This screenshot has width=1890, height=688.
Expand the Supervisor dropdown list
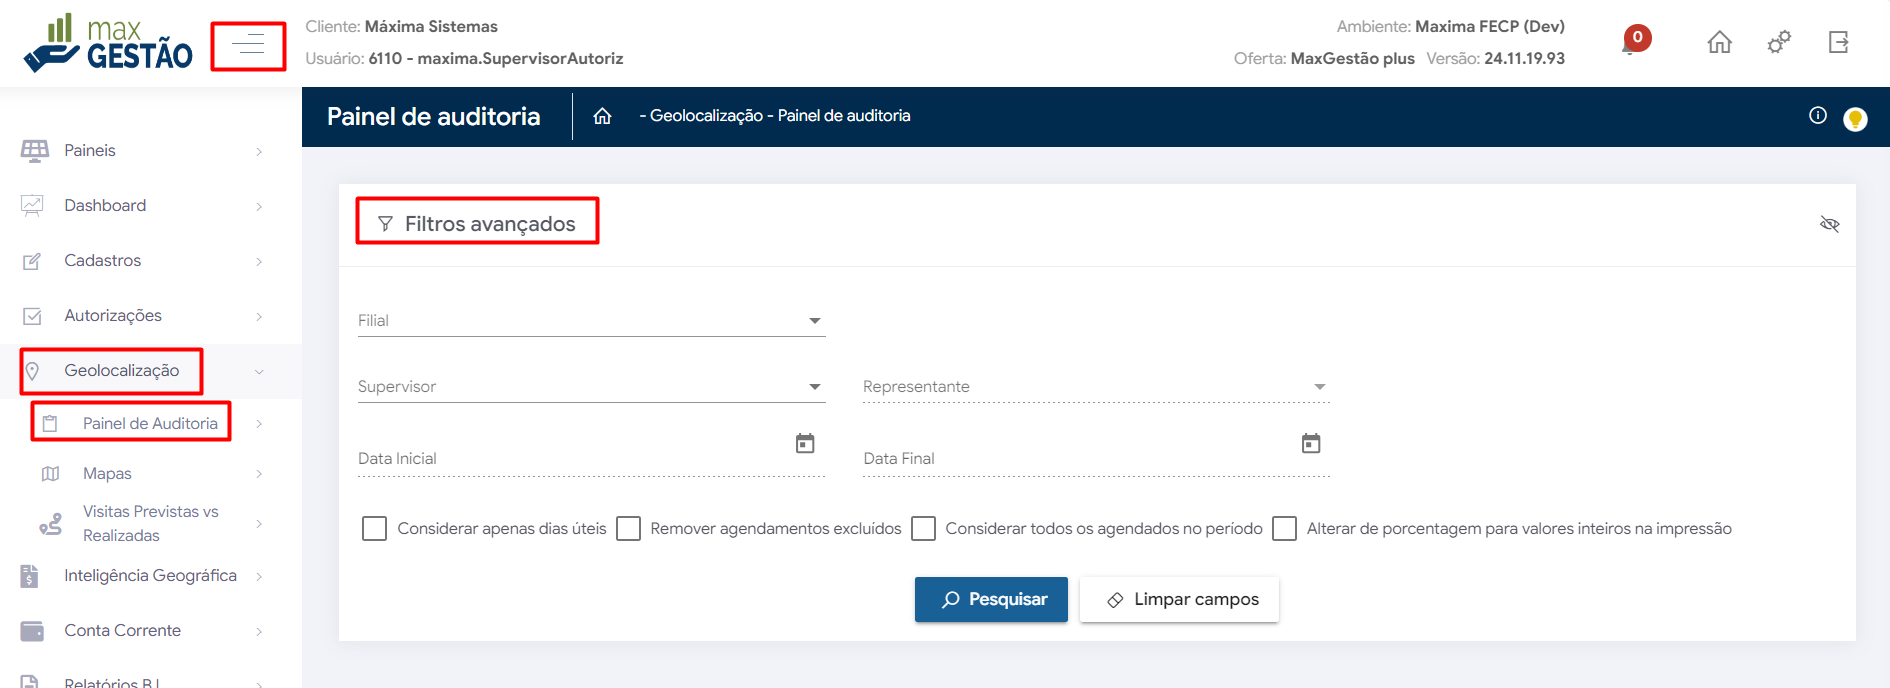(x=592, y=387)
